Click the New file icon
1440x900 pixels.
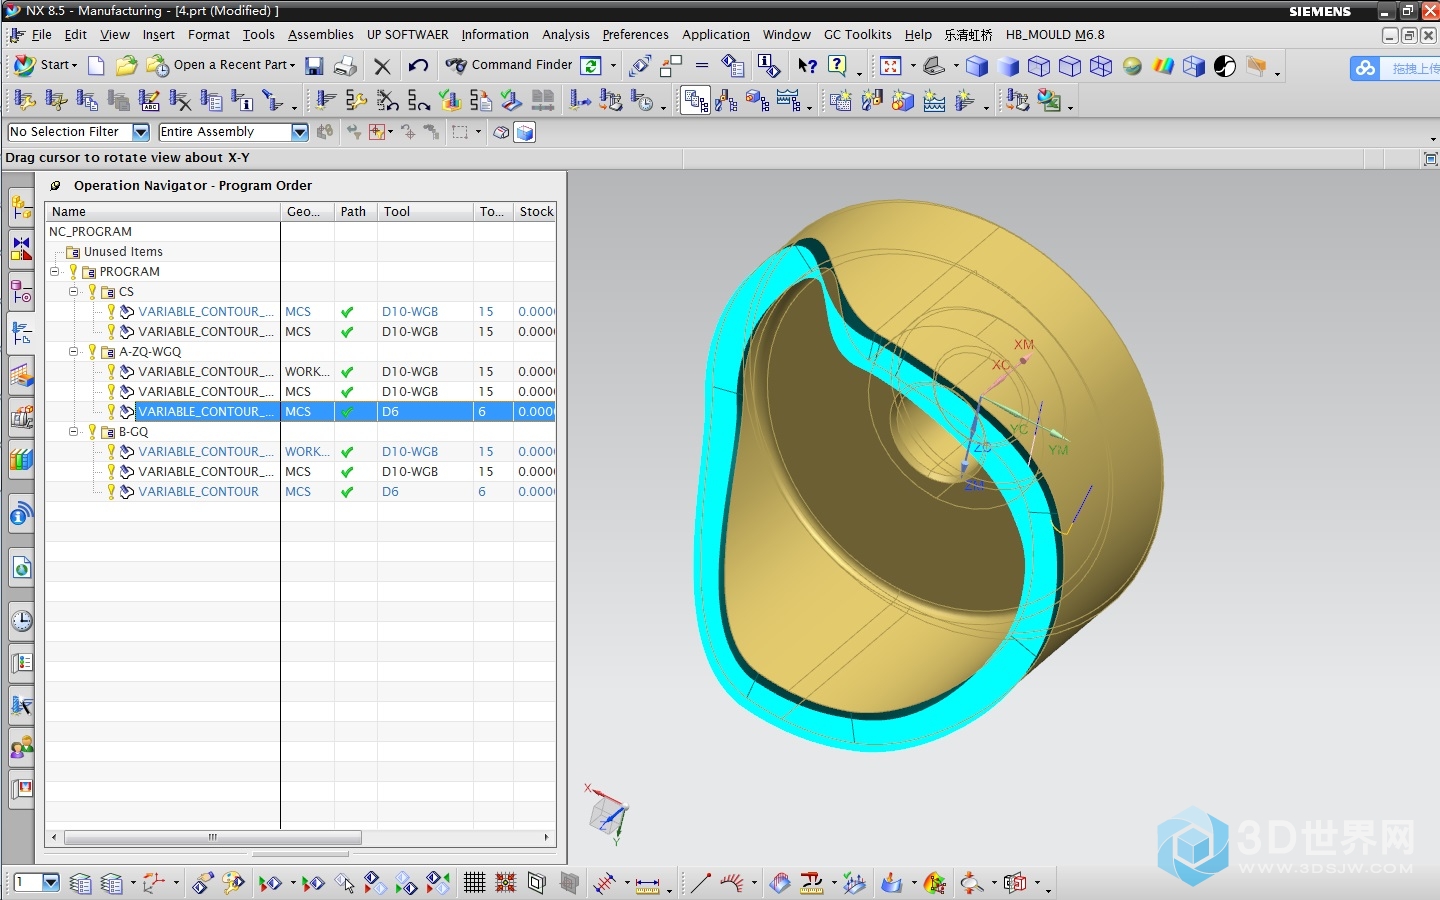pos(96,66)
